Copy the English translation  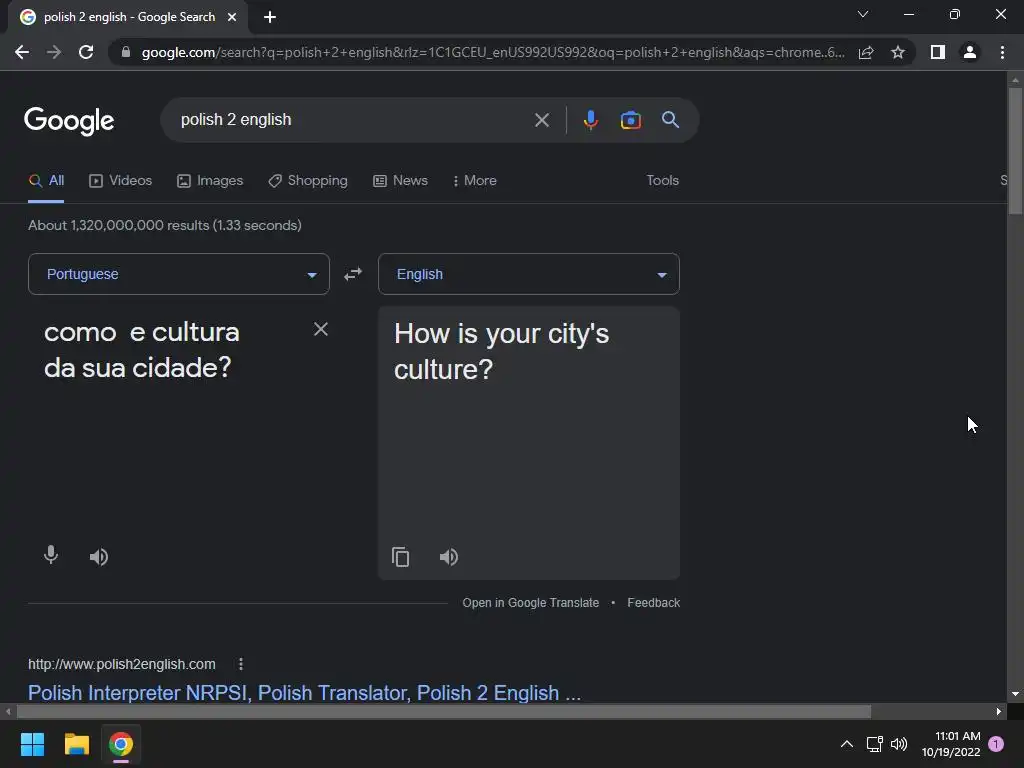click(400, 557)
